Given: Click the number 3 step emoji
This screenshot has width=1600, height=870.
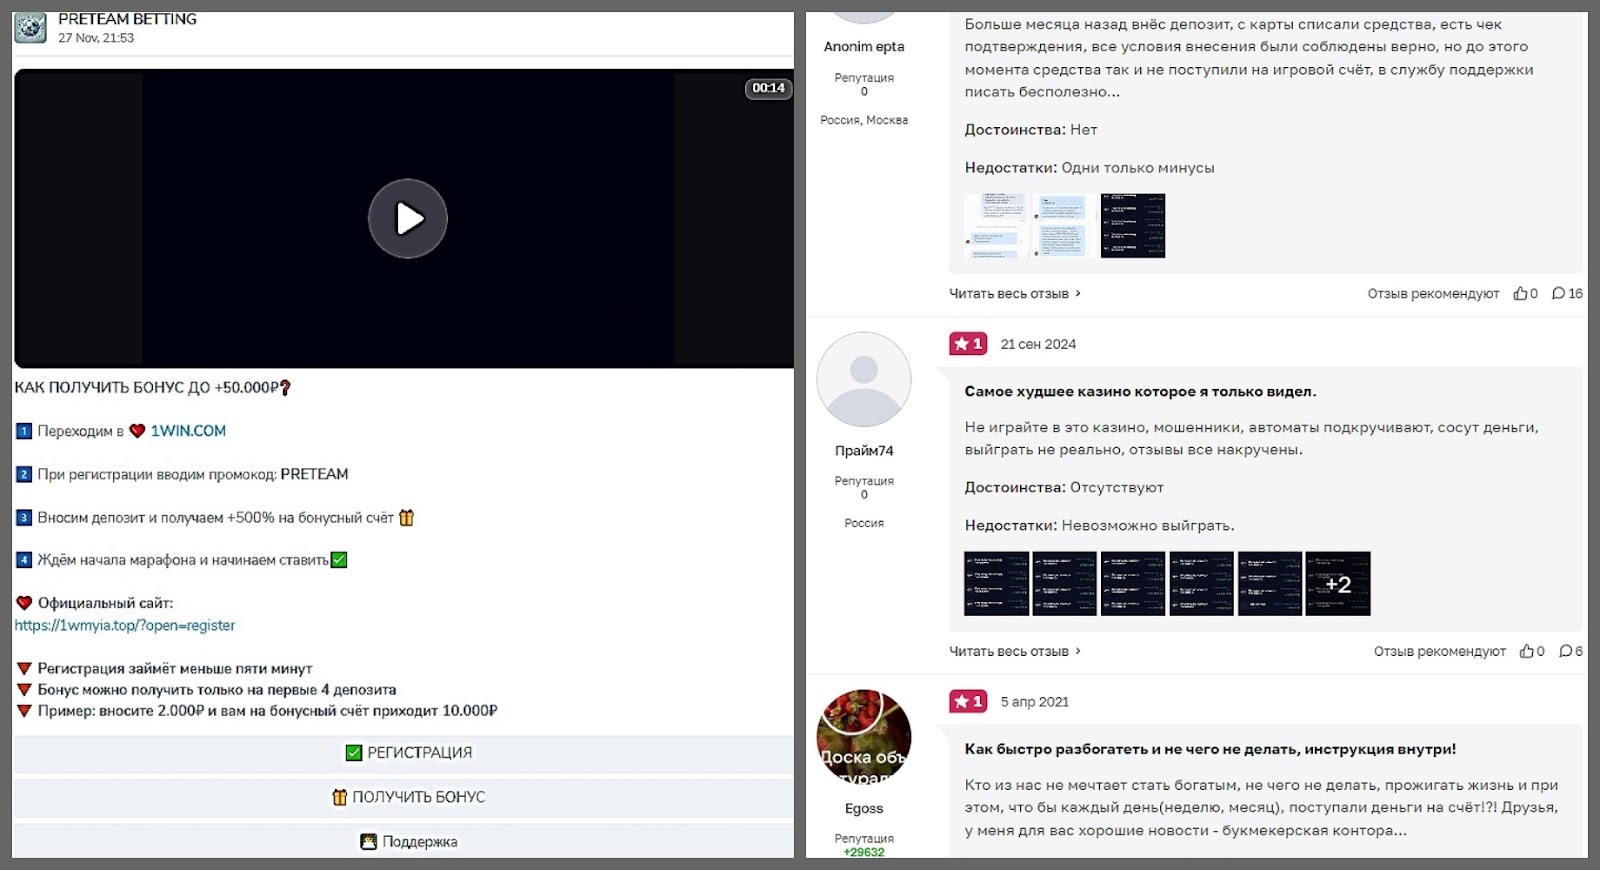Looking at the screenshot, I should 24,518.
